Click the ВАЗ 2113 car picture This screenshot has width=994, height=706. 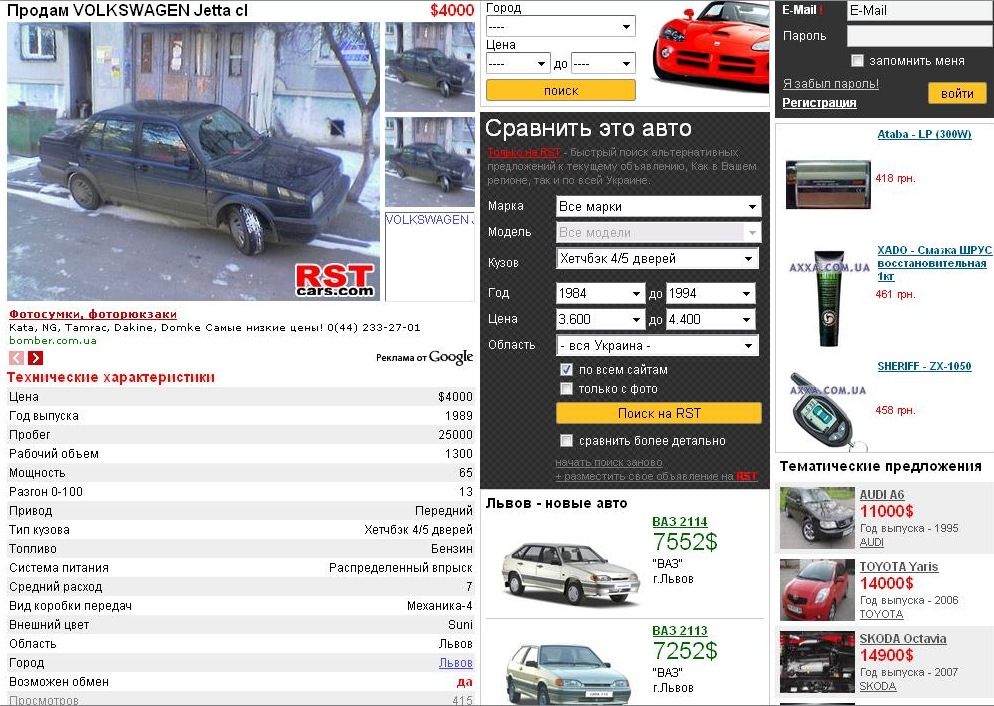click(x=568, y=674)
